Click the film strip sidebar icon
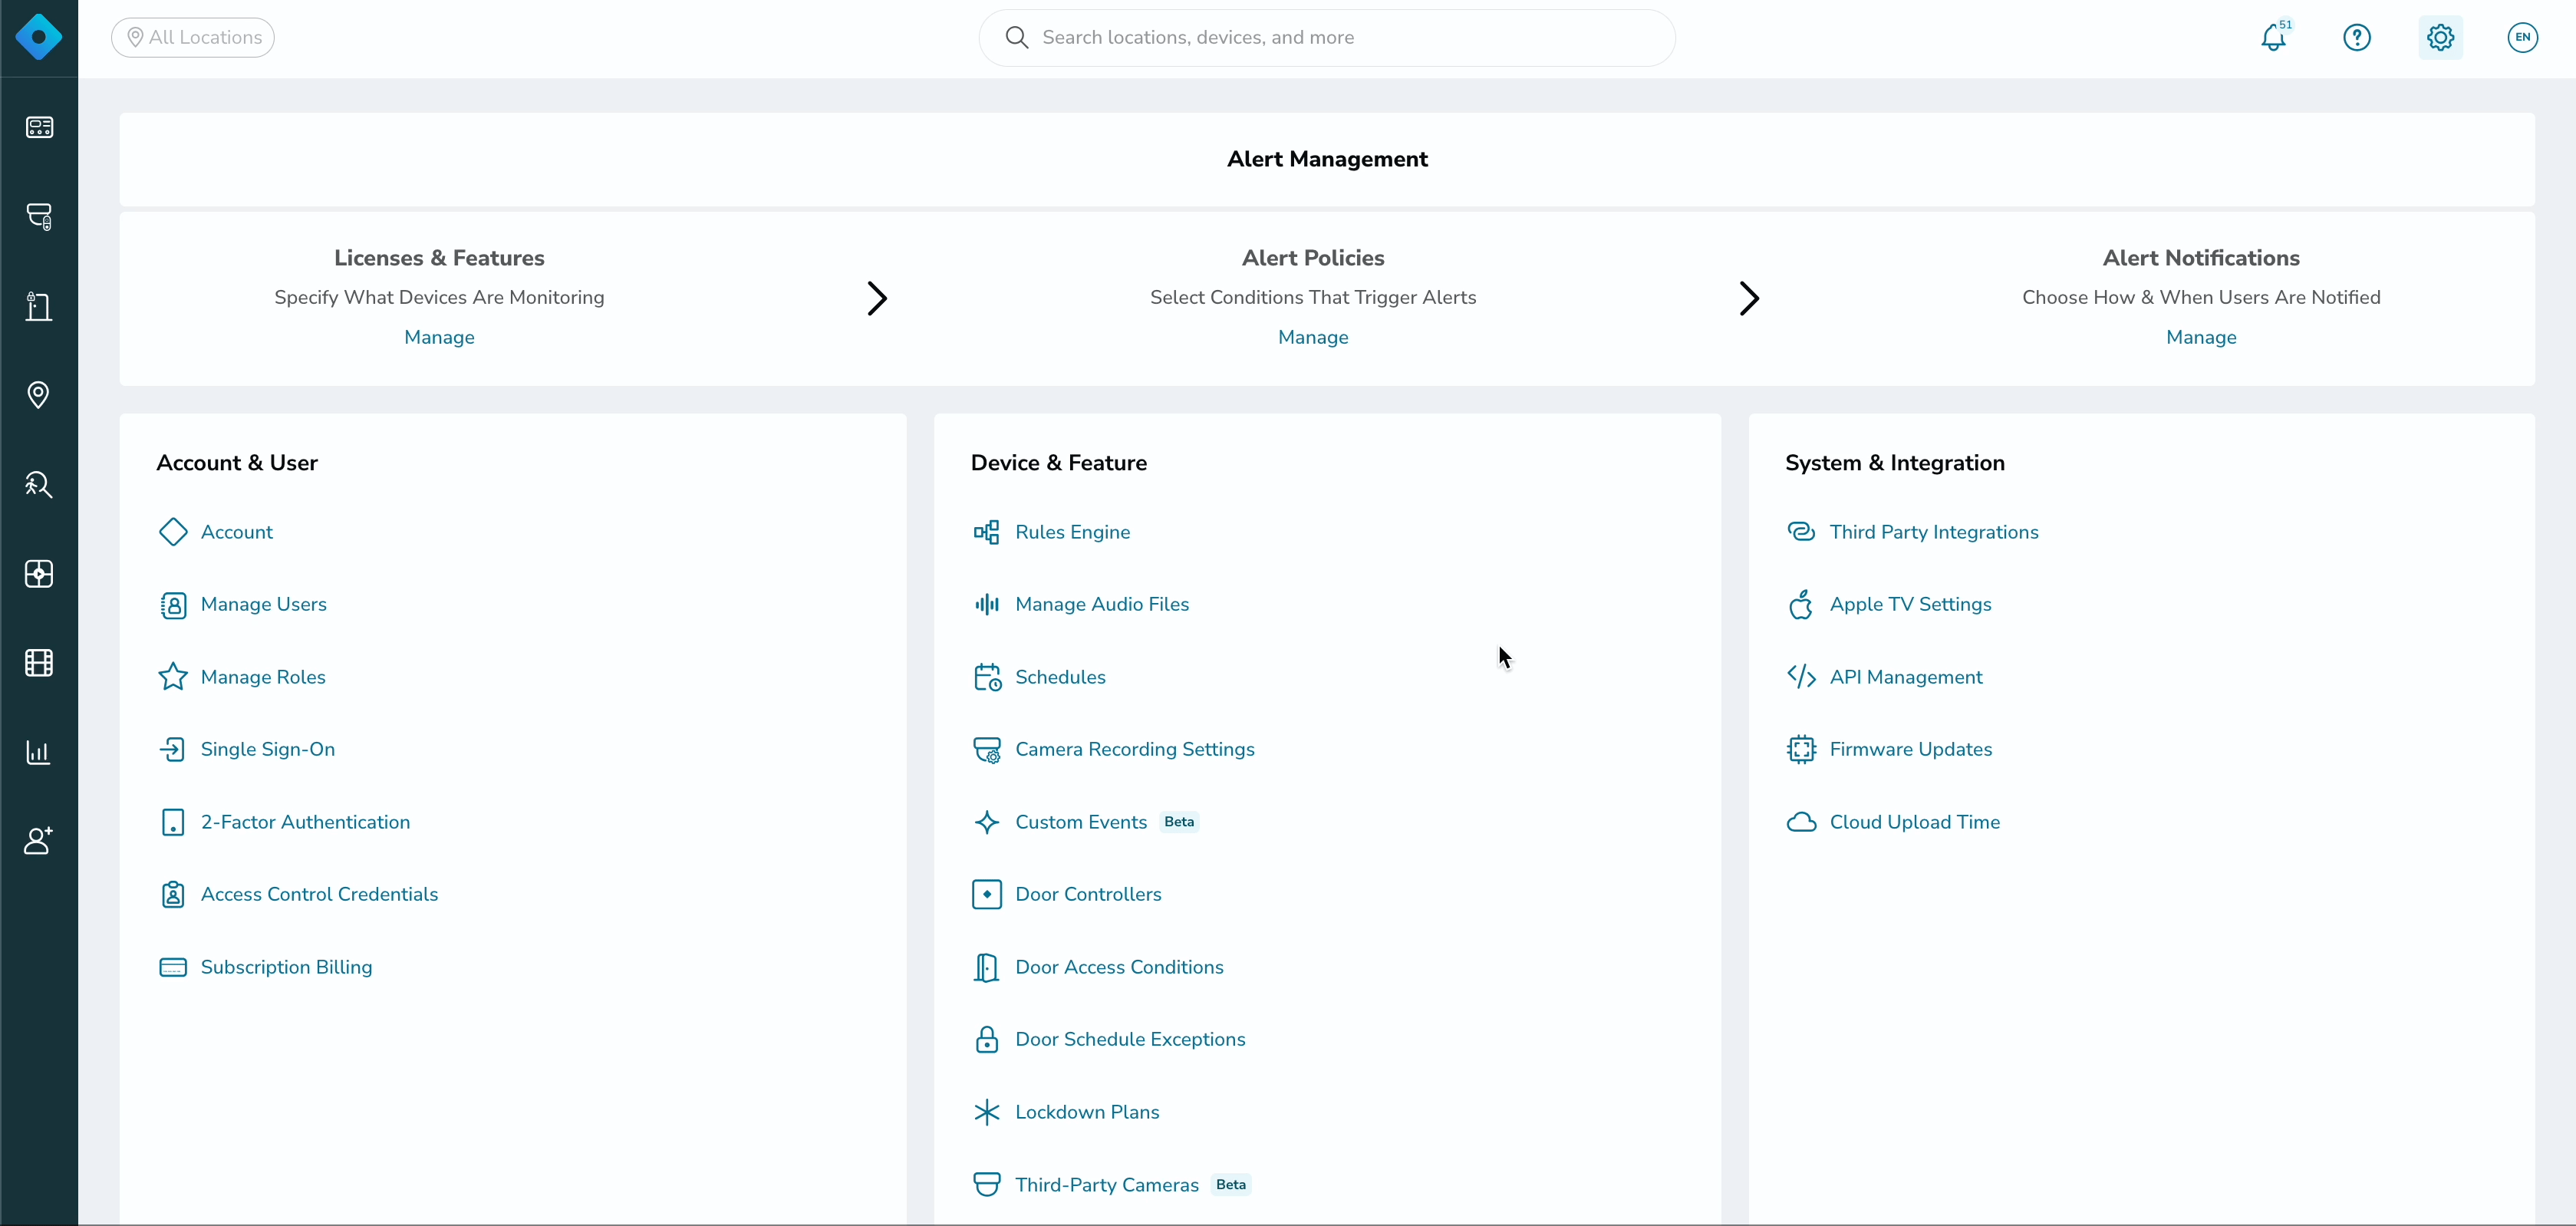 tap(39, 663)
